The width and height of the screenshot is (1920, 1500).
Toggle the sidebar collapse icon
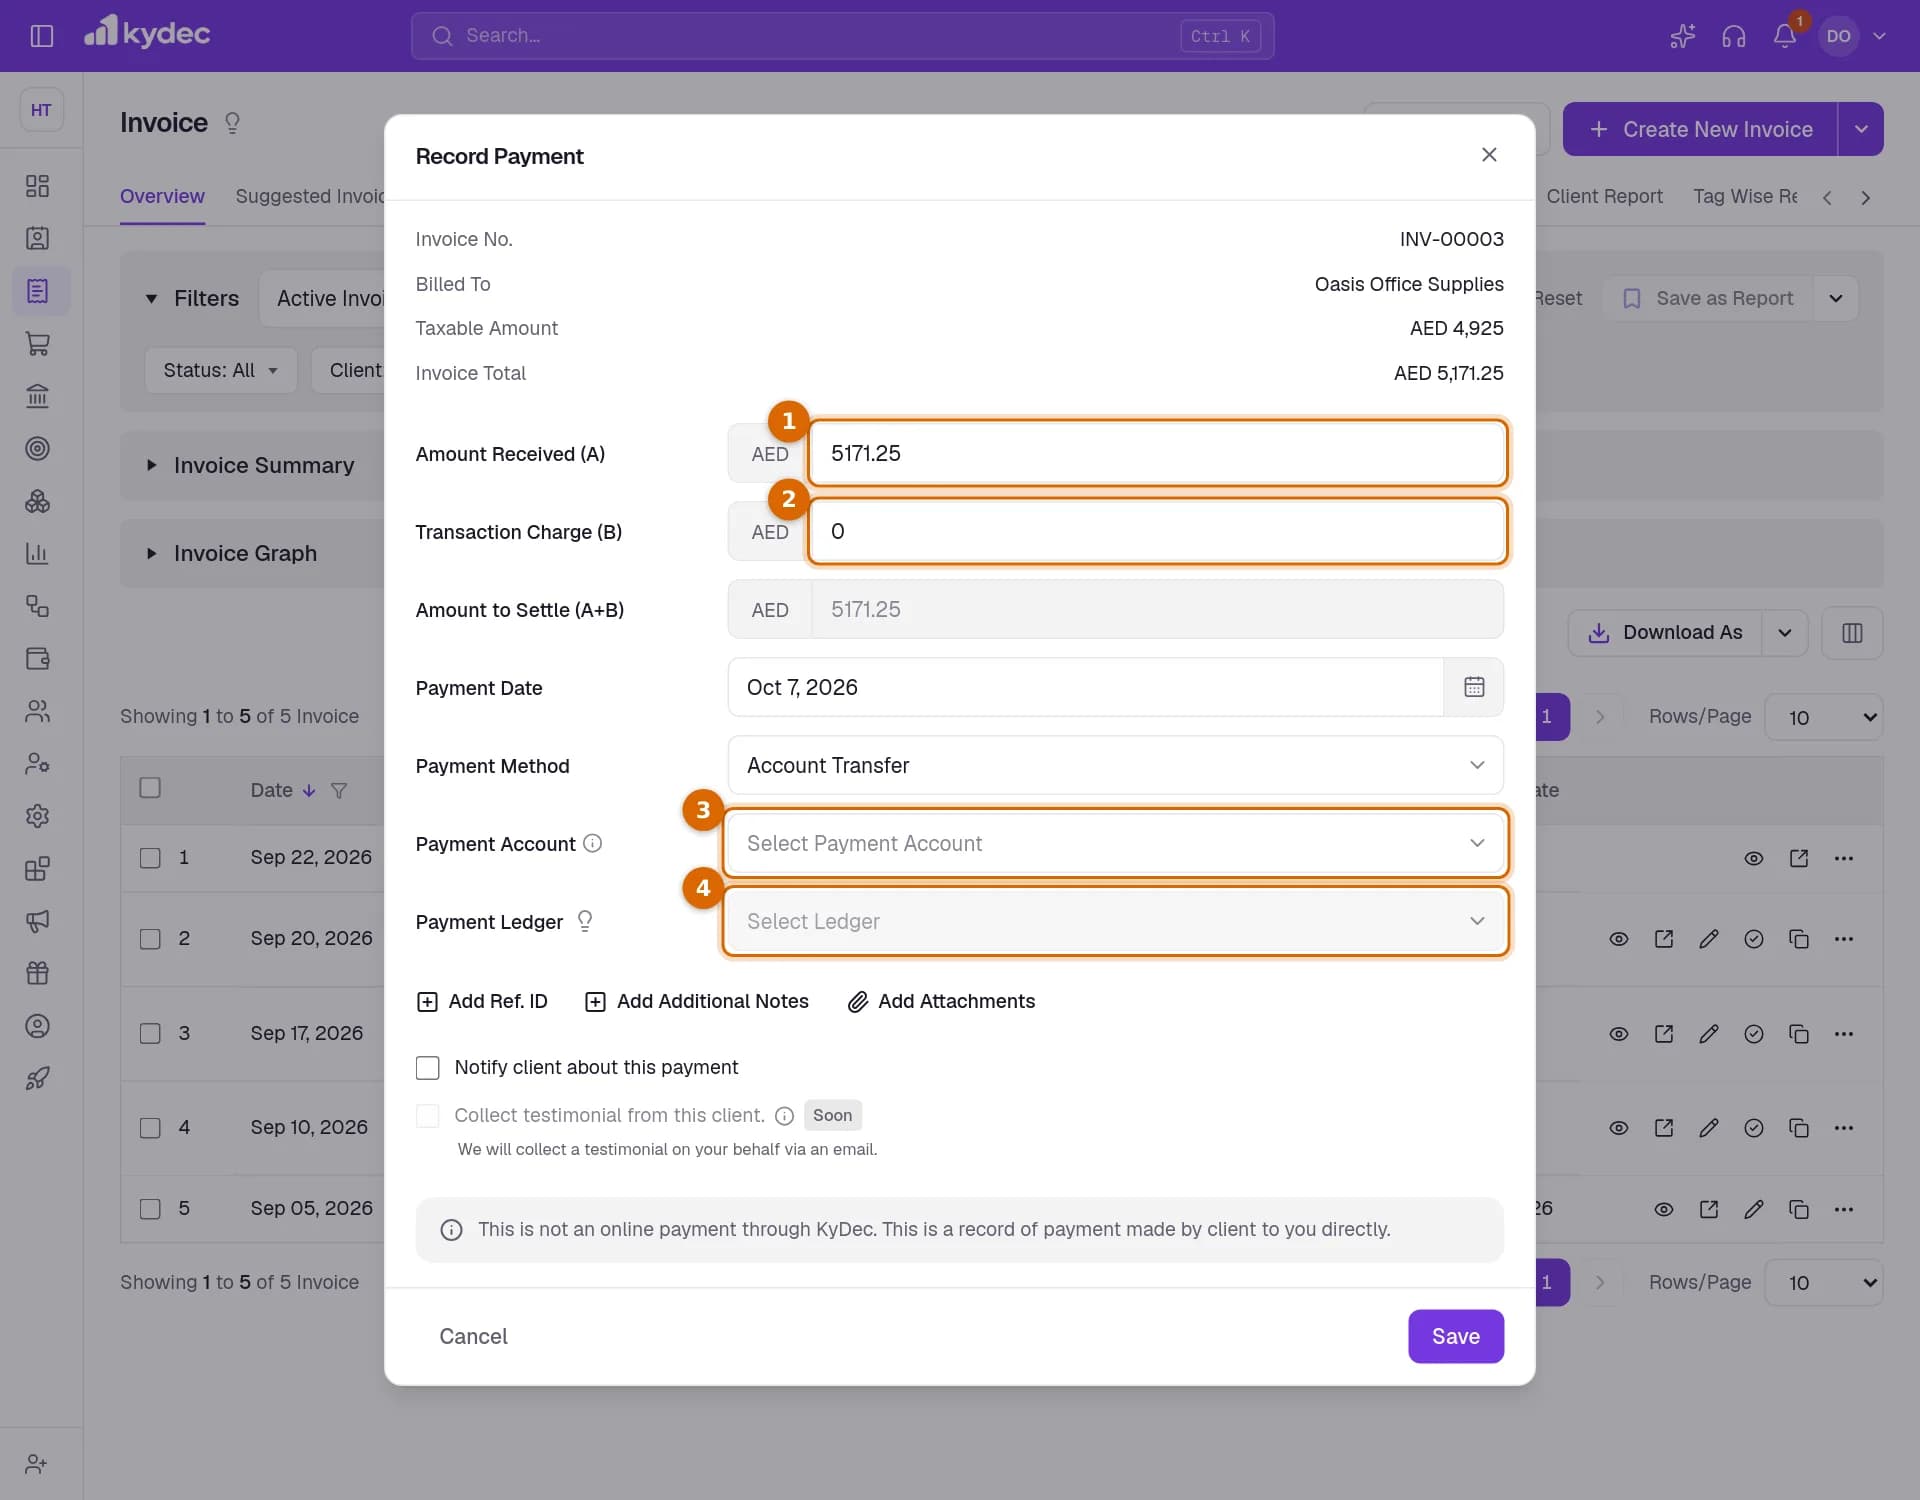coord(41,36)
